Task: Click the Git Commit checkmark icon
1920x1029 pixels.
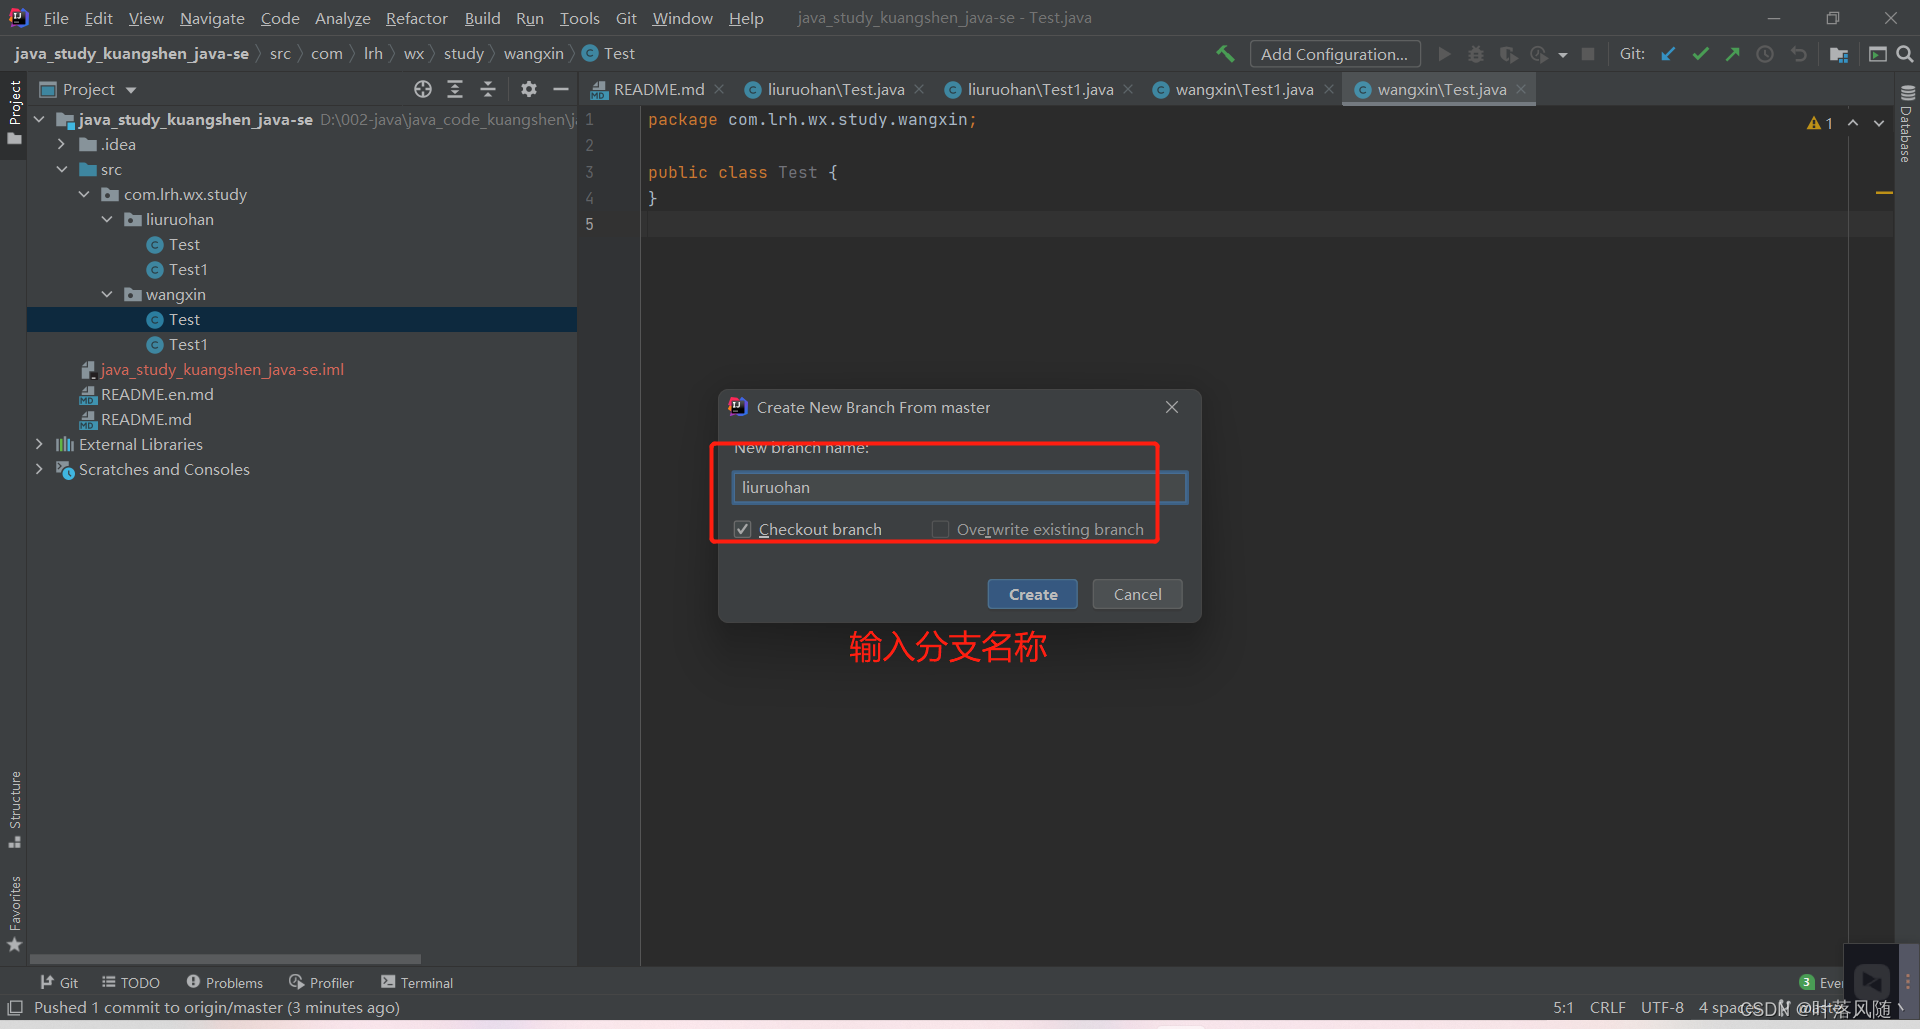Action: pos(1700,54)
